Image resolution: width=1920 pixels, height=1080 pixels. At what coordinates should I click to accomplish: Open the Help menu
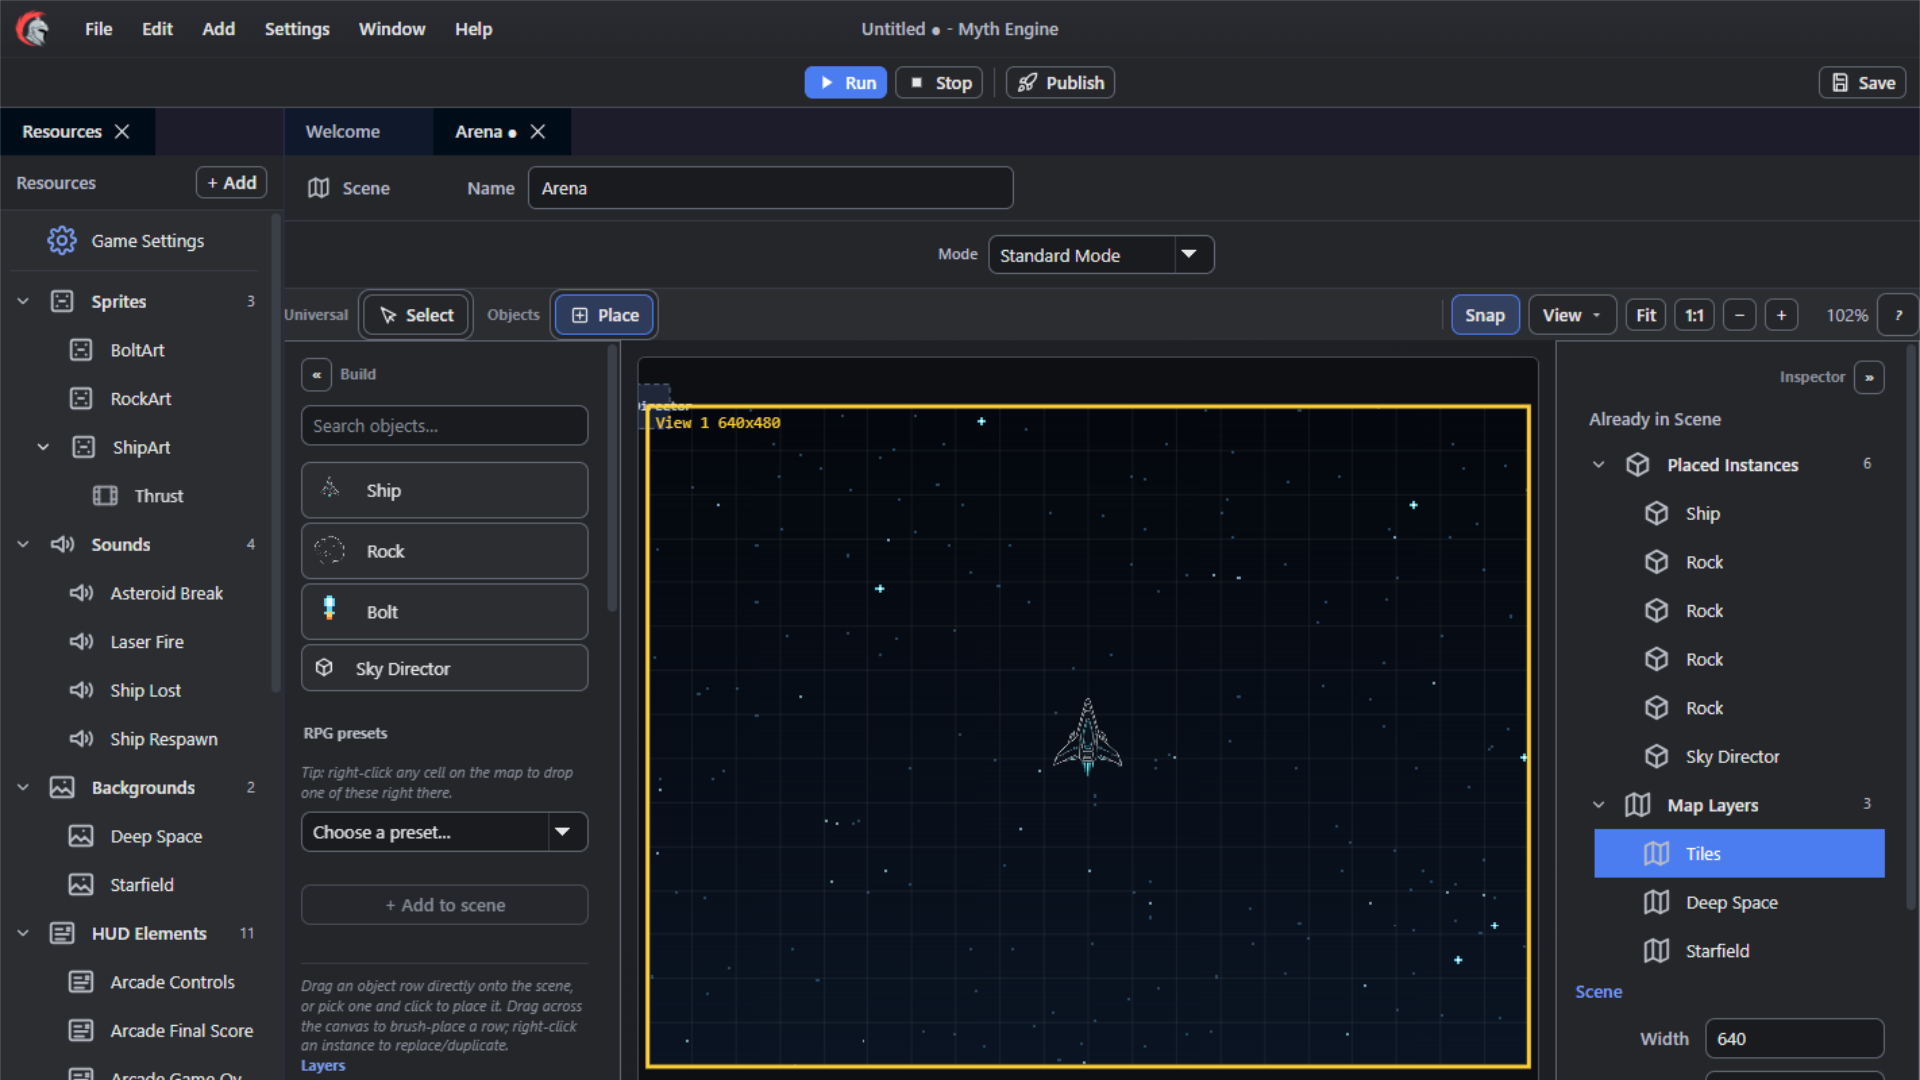pos(473,29)
